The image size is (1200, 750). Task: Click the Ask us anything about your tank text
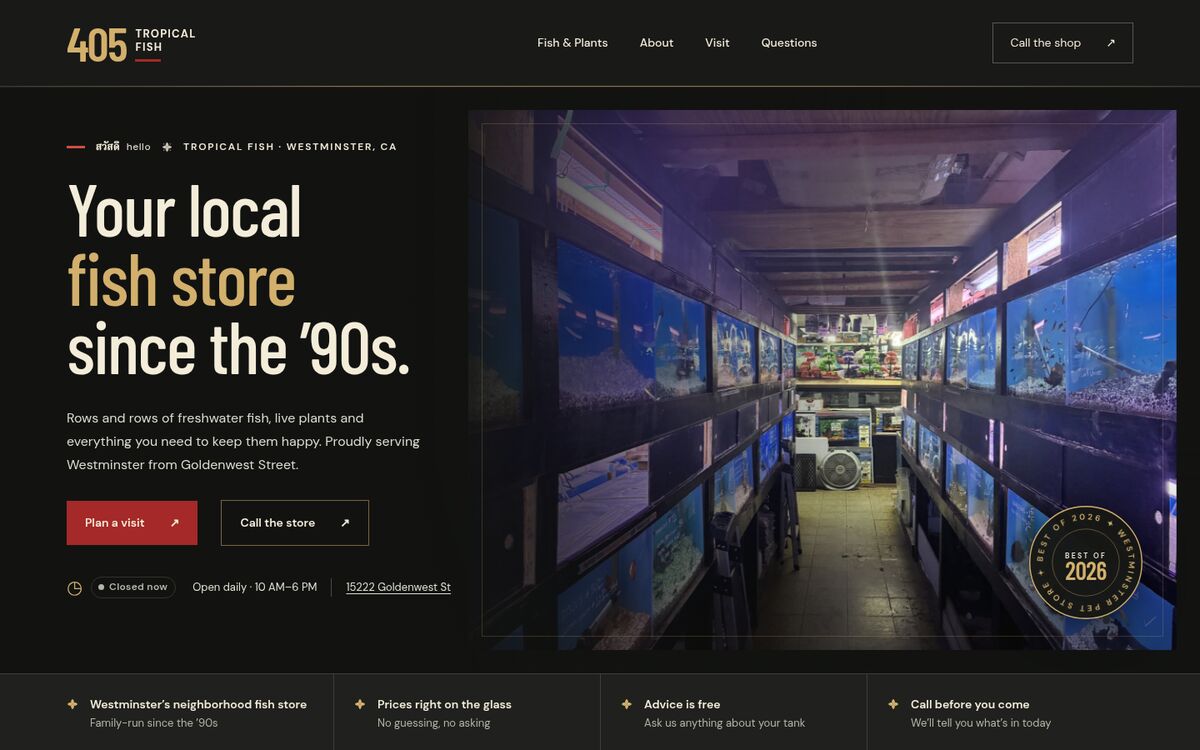pyautogui.click(x=724, y=723)
